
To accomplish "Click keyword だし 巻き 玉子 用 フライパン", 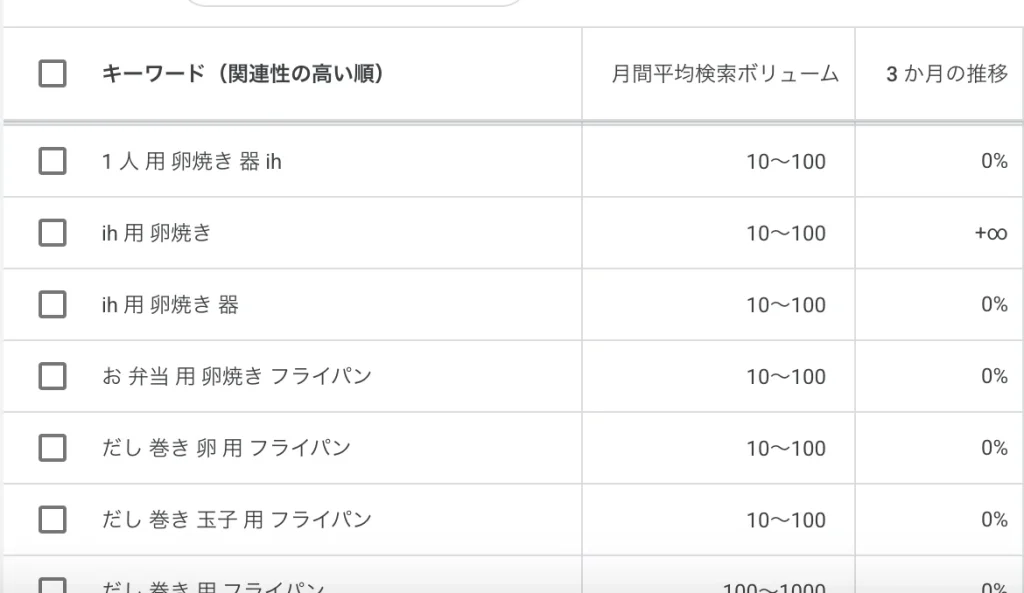I will (236, 520).
